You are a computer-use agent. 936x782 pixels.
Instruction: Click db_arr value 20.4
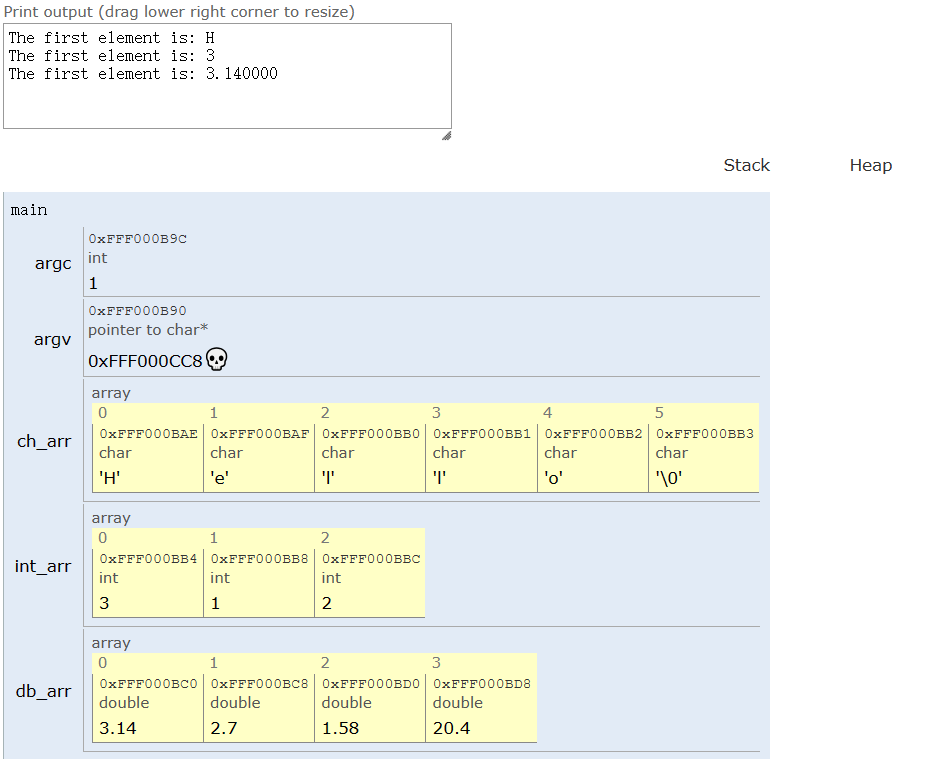click(x=451, y=728)
